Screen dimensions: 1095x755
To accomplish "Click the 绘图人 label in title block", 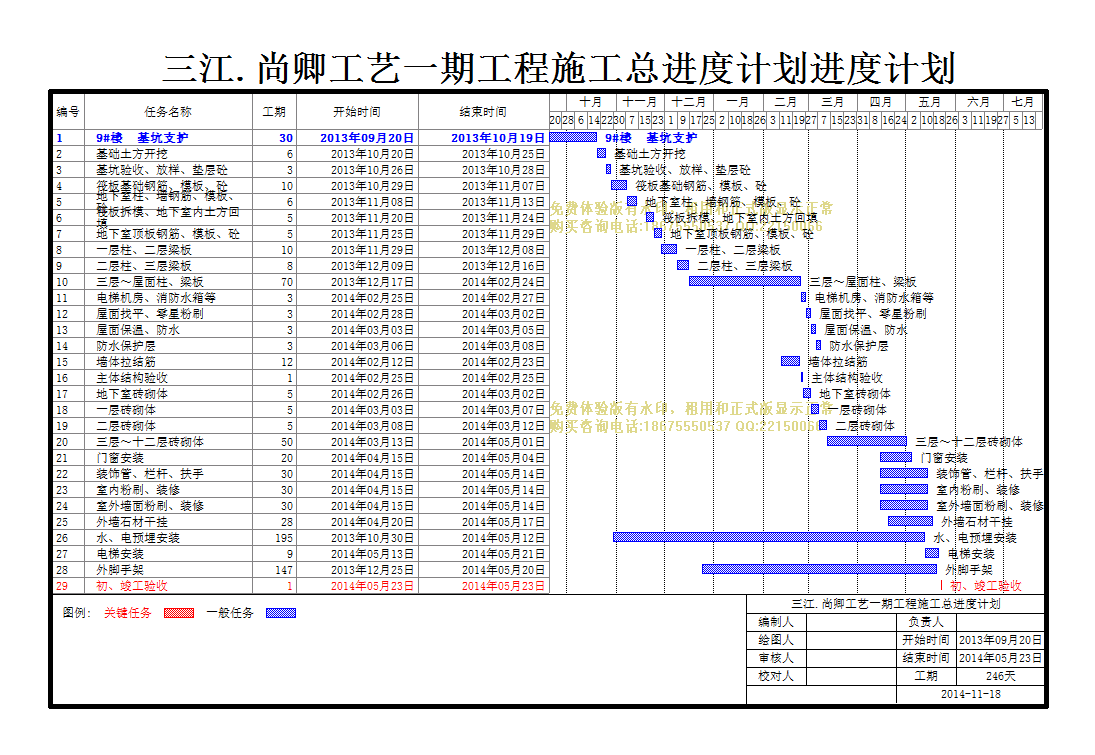I will 776,640.
